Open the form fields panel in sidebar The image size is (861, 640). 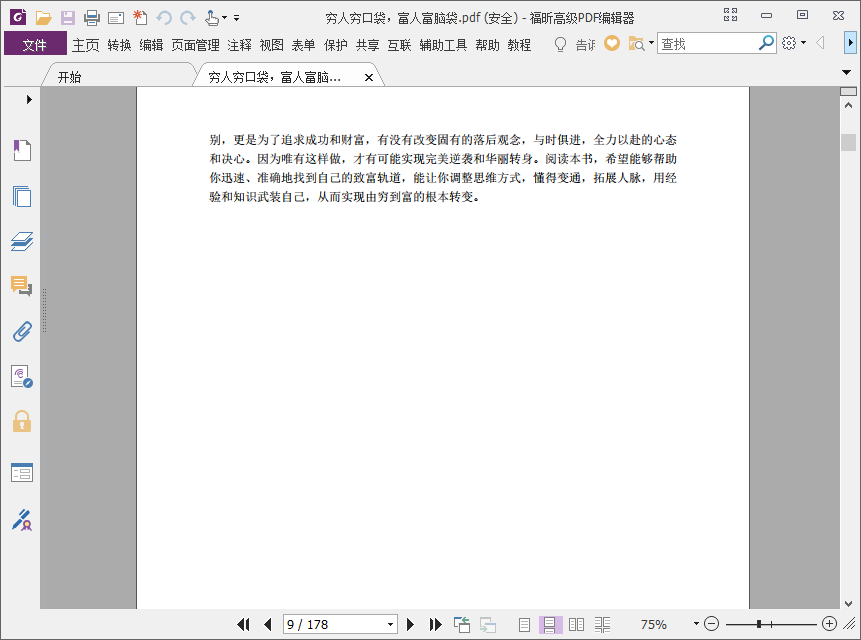(x=22, y=473)
